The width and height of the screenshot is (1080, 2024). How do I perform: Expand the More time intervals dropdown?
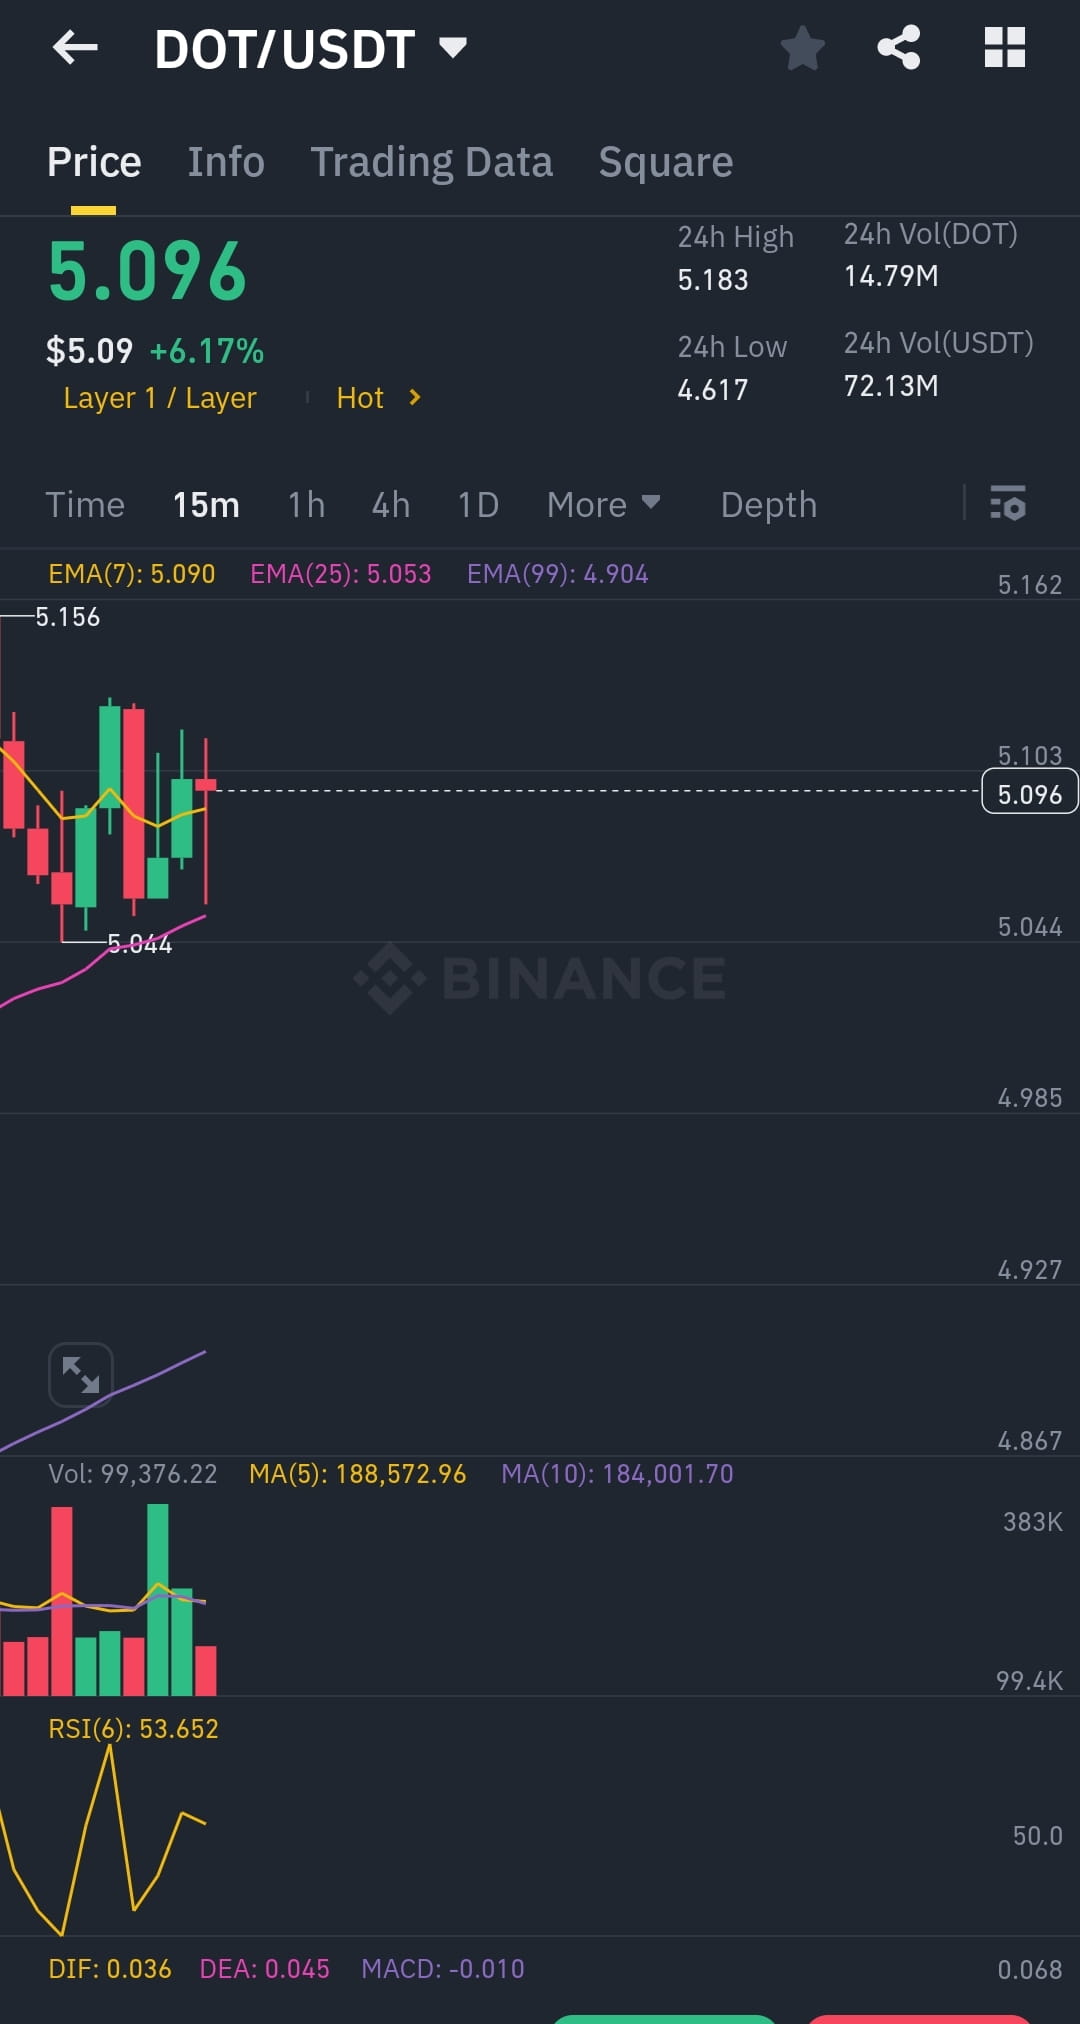pyautogui.click(x=603, y=504)
